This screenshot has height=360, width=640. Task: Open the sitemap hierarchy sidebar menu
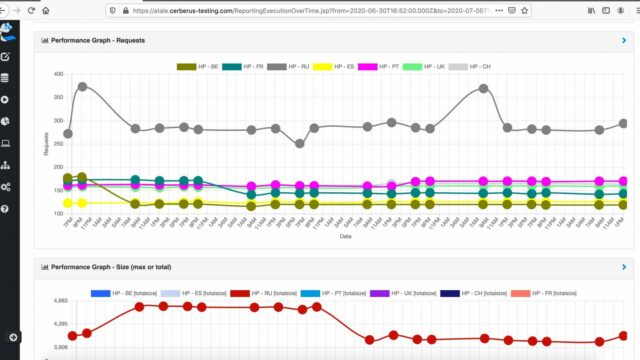(x=5, y=165)
